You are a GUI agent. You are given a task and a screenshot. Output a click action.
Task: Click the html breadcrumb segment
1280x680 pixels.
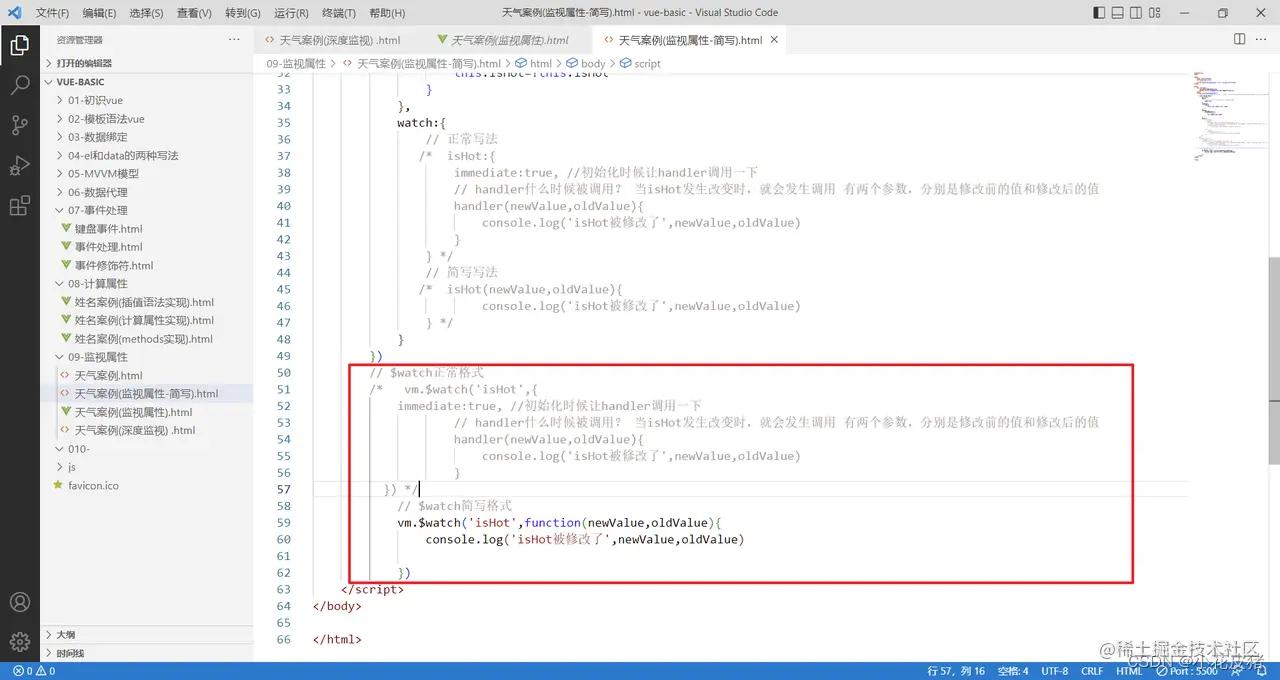point(540,63)
